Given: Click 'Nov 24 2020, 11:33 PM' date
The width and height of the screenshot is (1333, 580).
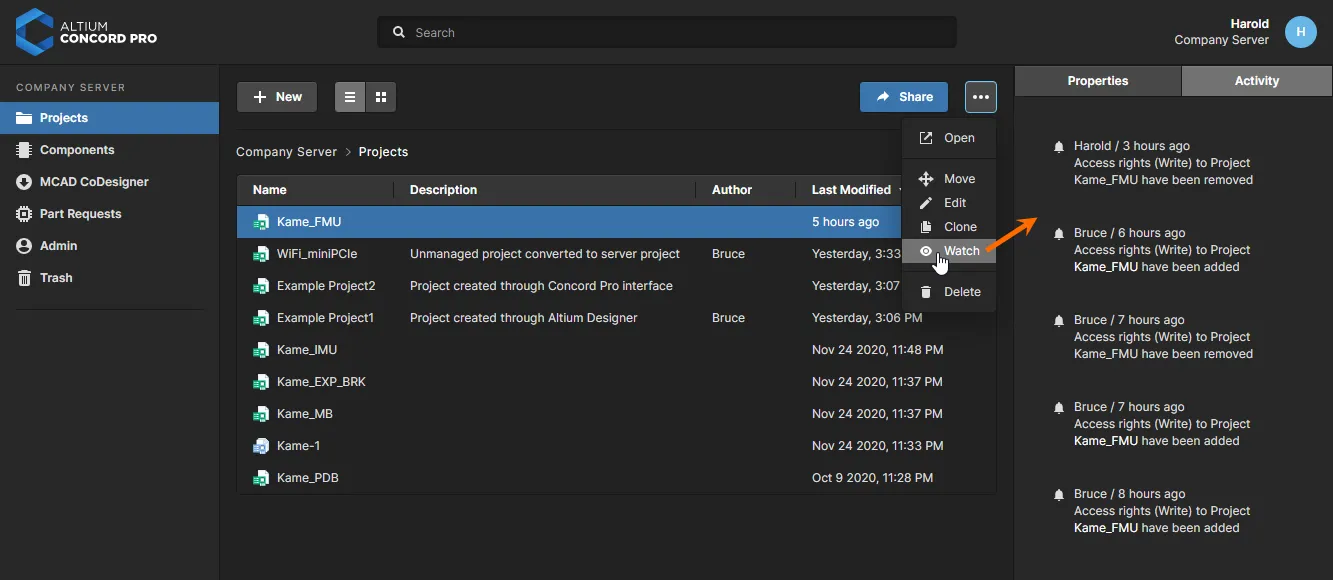Looking at the screenshot, I should 877,446.
